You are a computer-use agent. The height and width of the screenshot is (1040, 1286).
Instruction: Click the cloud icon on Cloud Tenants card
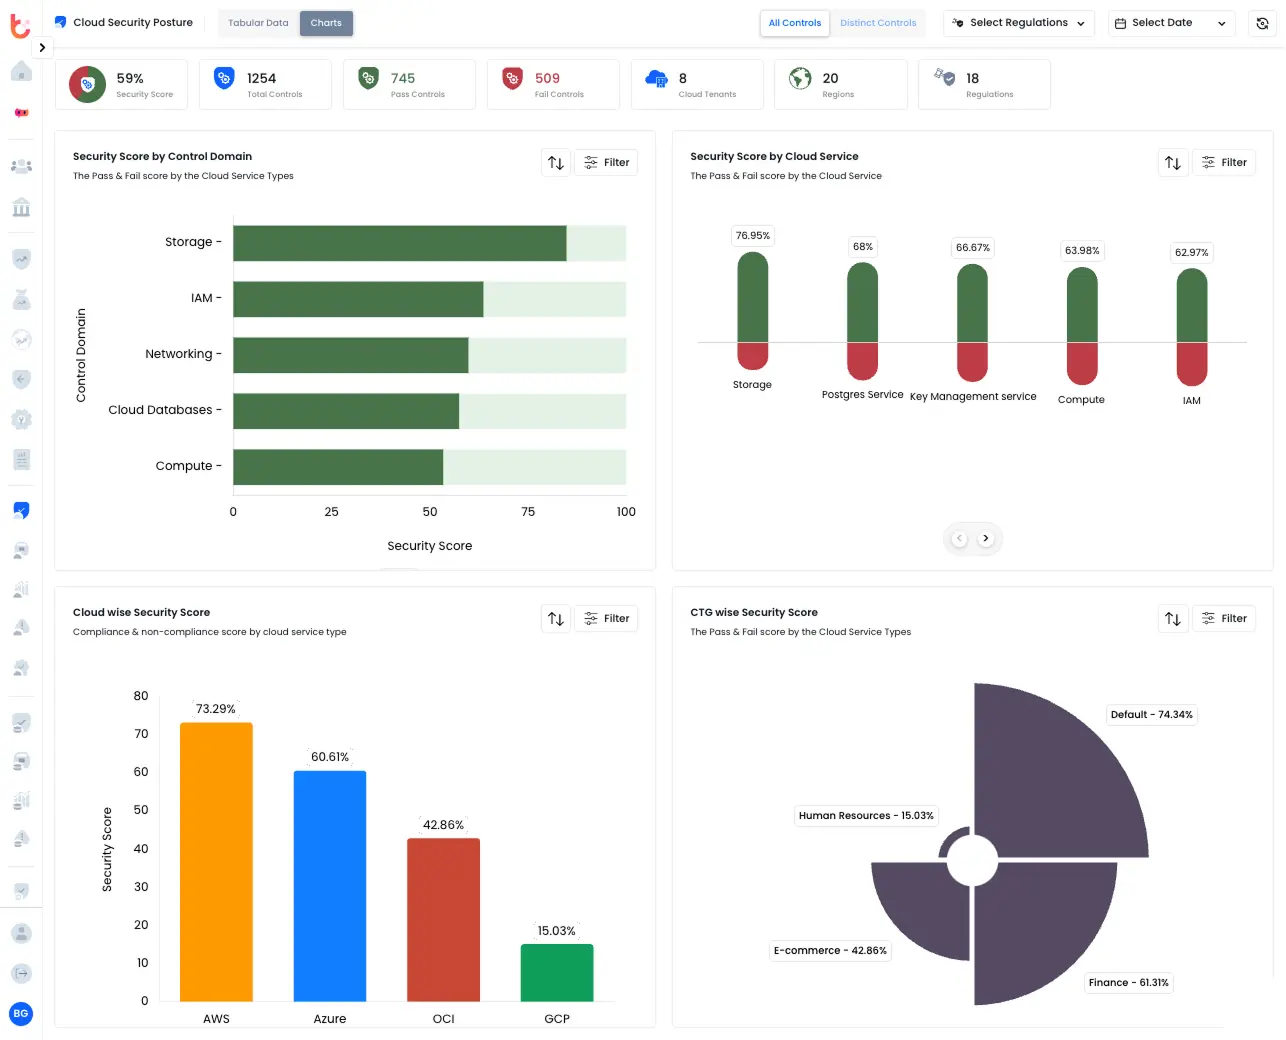coord(656,77)
